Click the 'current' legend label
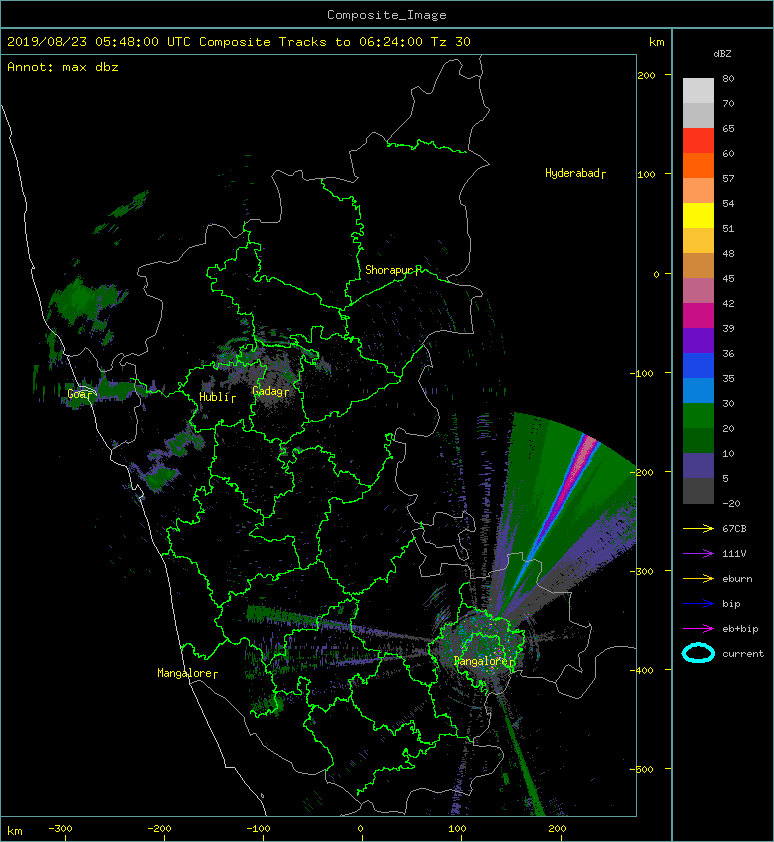 [x=743, y=654]
